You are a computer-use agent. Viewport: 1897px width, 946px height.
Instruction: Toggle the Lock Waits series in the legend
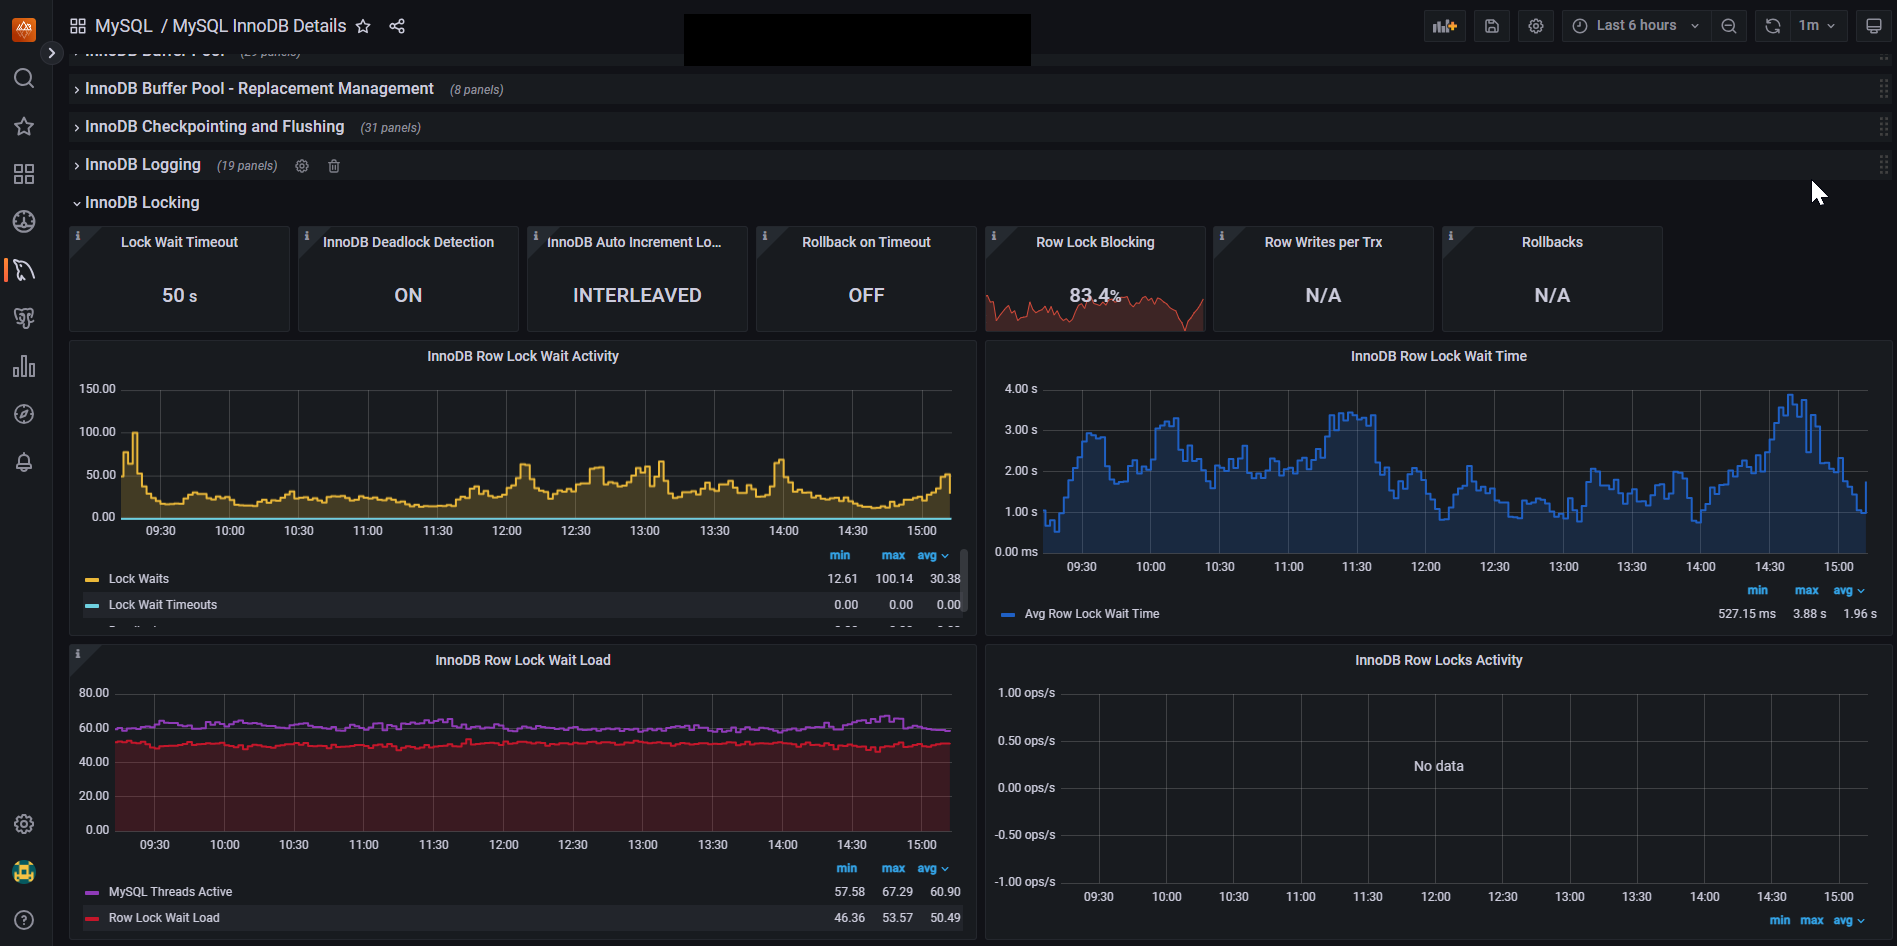138,579
